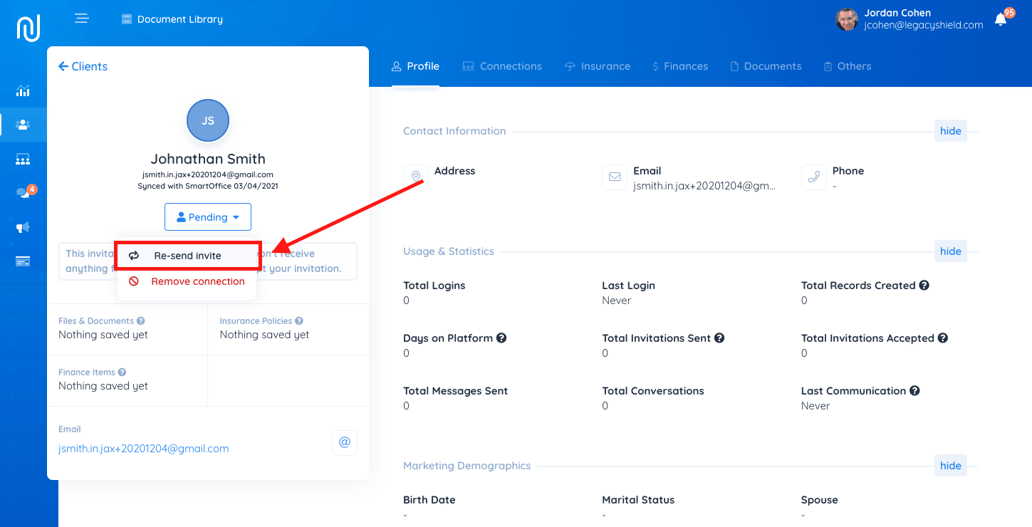Click the Spouse label
The image size is (1032, 527).
coord(819,500)
